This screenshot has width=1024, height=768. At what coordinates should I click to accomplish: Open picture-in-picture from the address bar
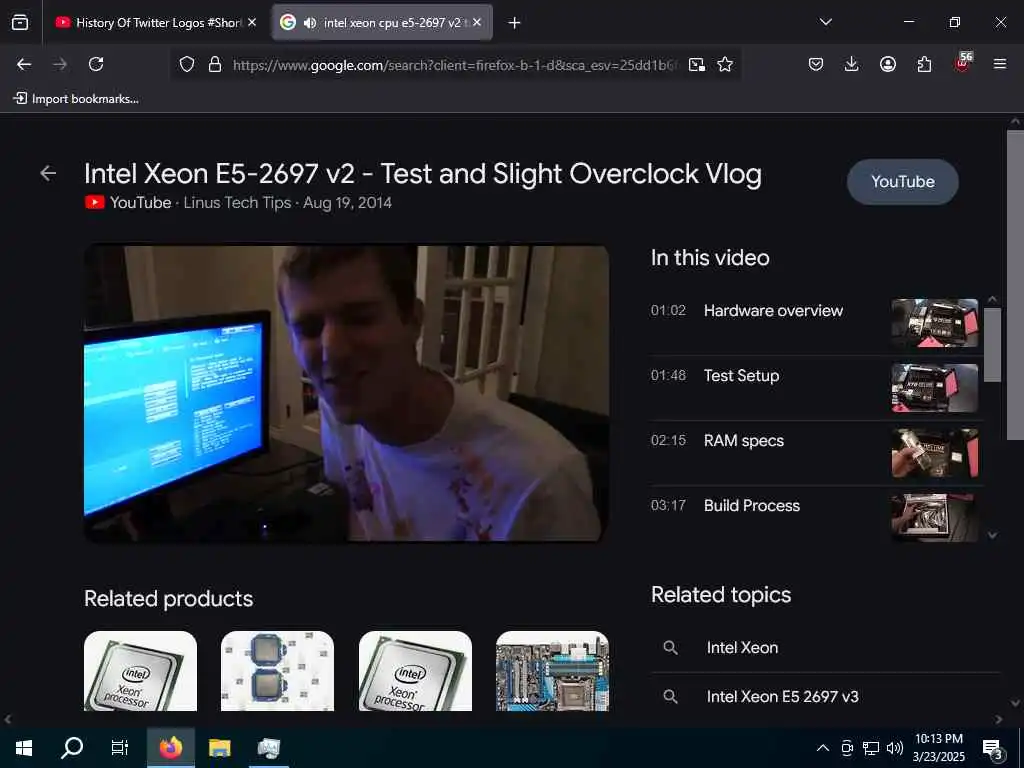[x=697, y=64]
